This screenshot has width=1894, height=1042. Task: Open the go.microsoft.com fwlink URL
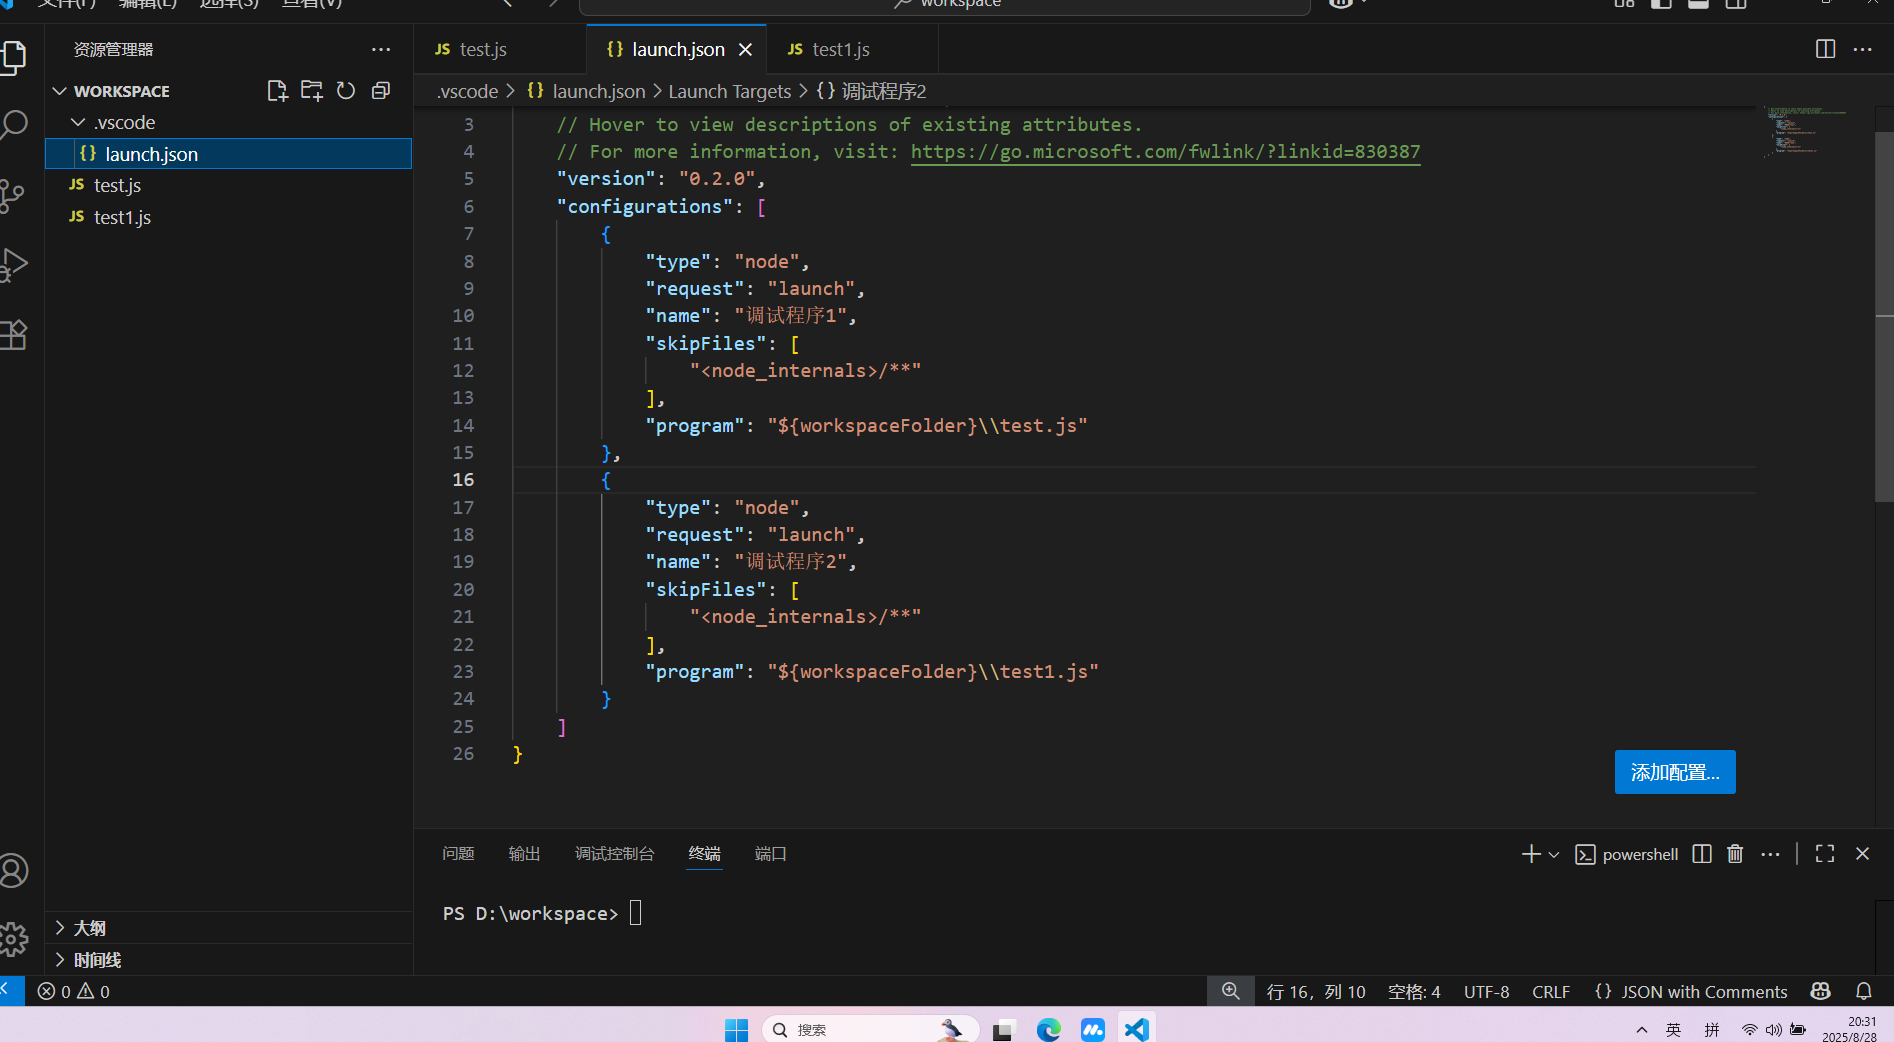pyautogui.click(x=1165, y=152)
